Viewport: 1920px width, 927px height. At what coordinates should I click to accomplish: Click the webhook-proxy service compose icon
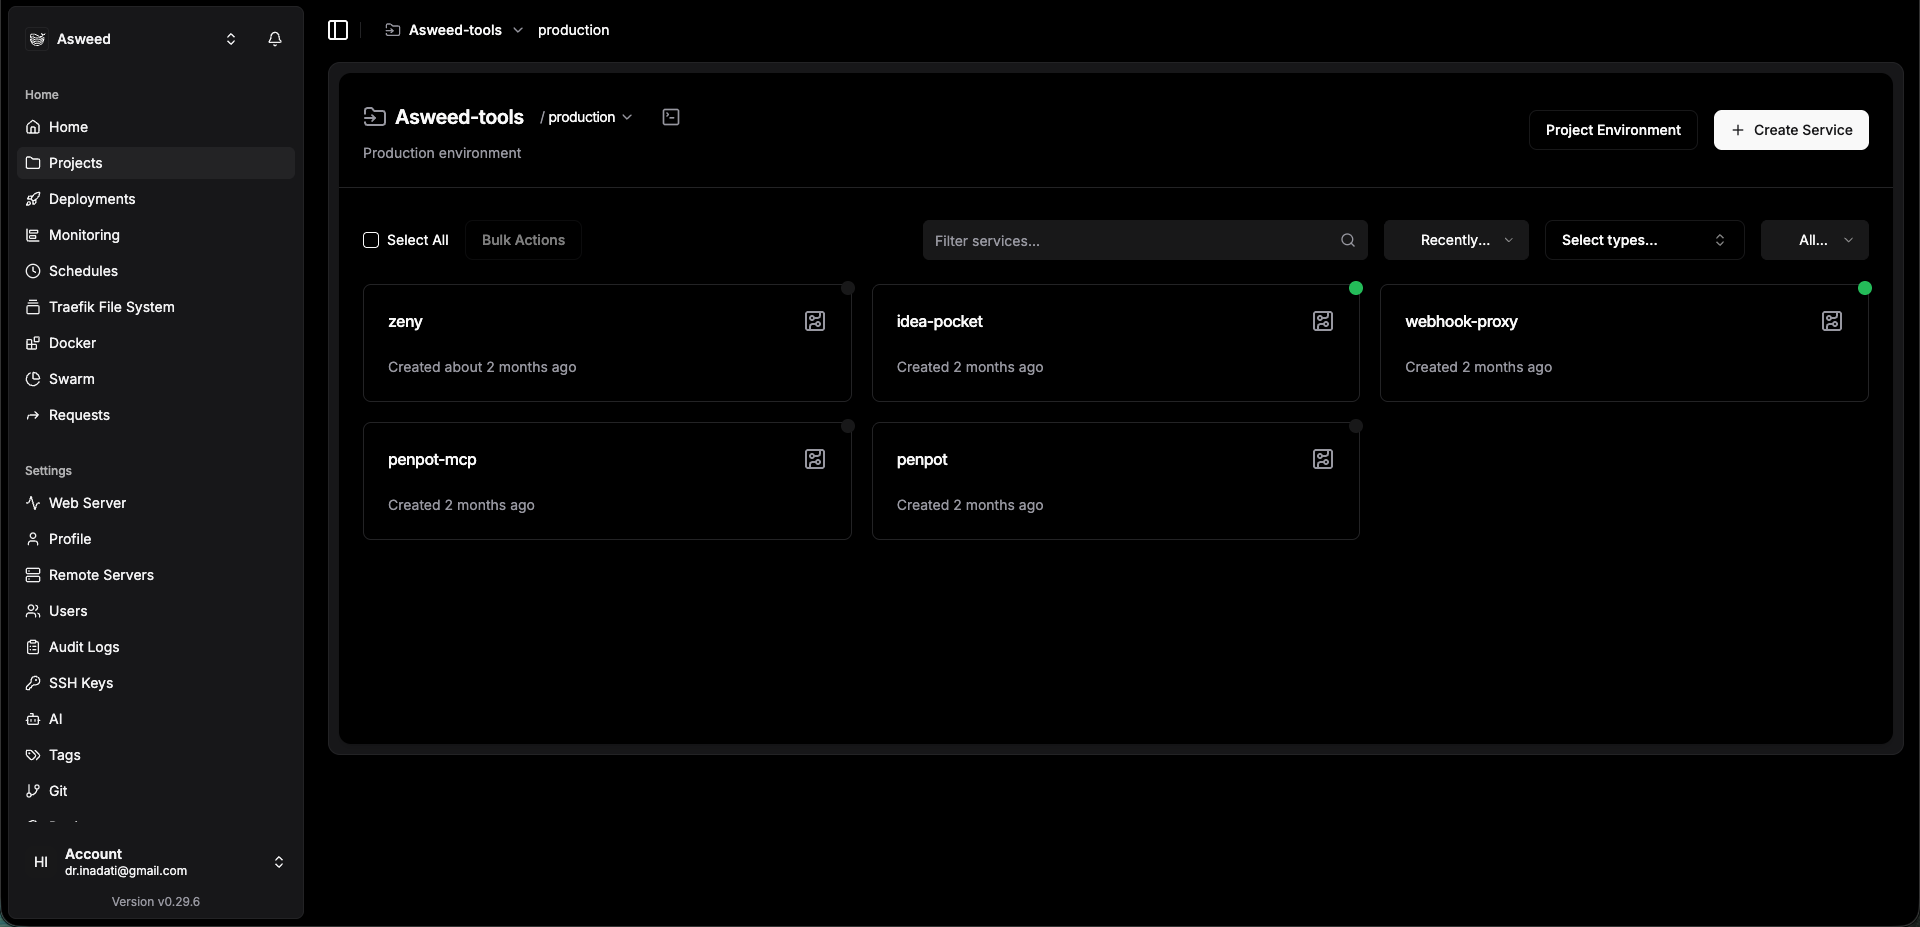click(1832, 321)
